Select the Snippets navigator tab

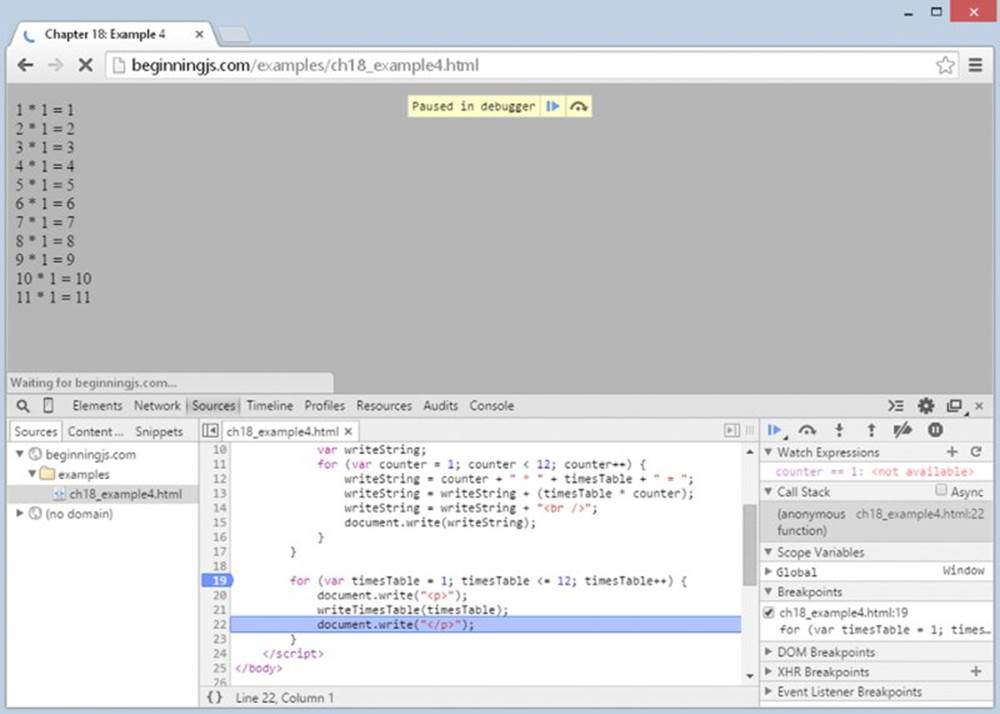(x=159, y=432)
